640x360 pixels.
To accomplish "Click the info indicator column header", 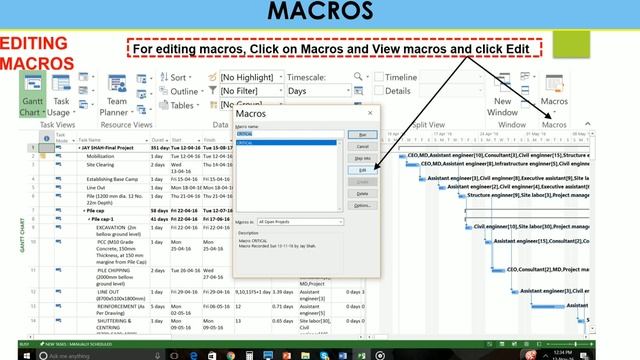I will click(x=47, y=138).
